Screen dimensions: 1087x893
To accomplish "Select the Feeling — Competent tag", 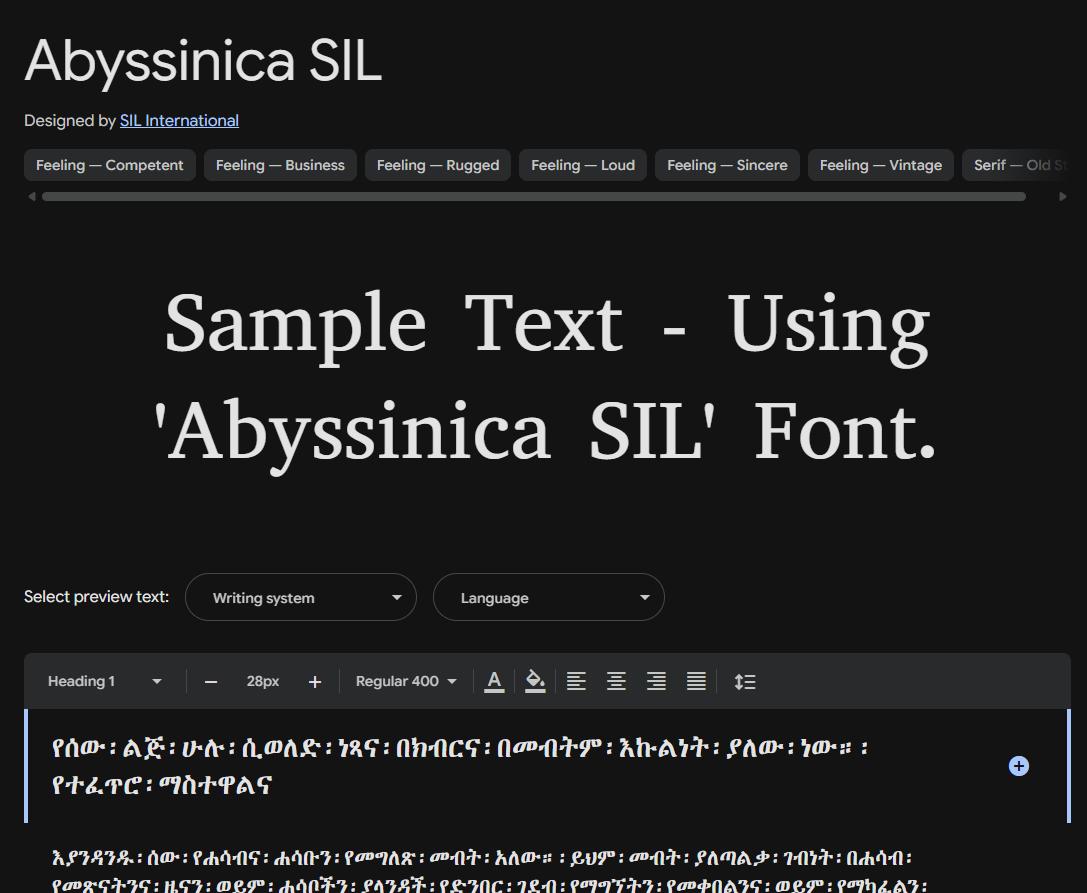I will coord(110,165).
